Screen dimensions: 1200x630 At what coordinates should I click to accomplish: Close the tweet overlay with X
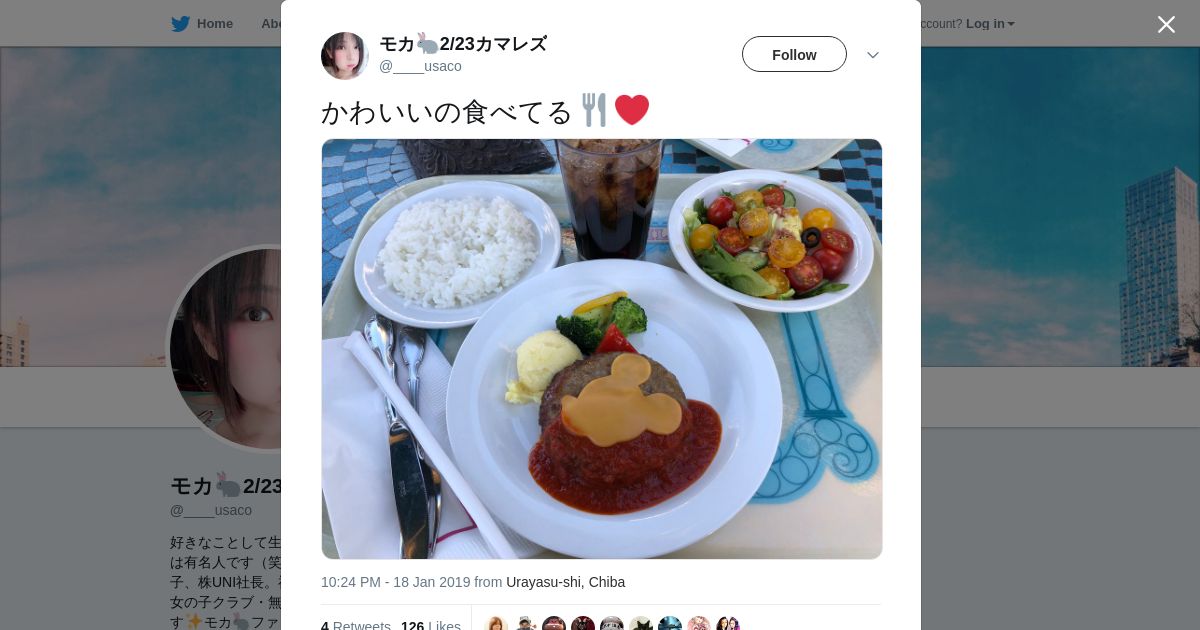point(1166,24)
